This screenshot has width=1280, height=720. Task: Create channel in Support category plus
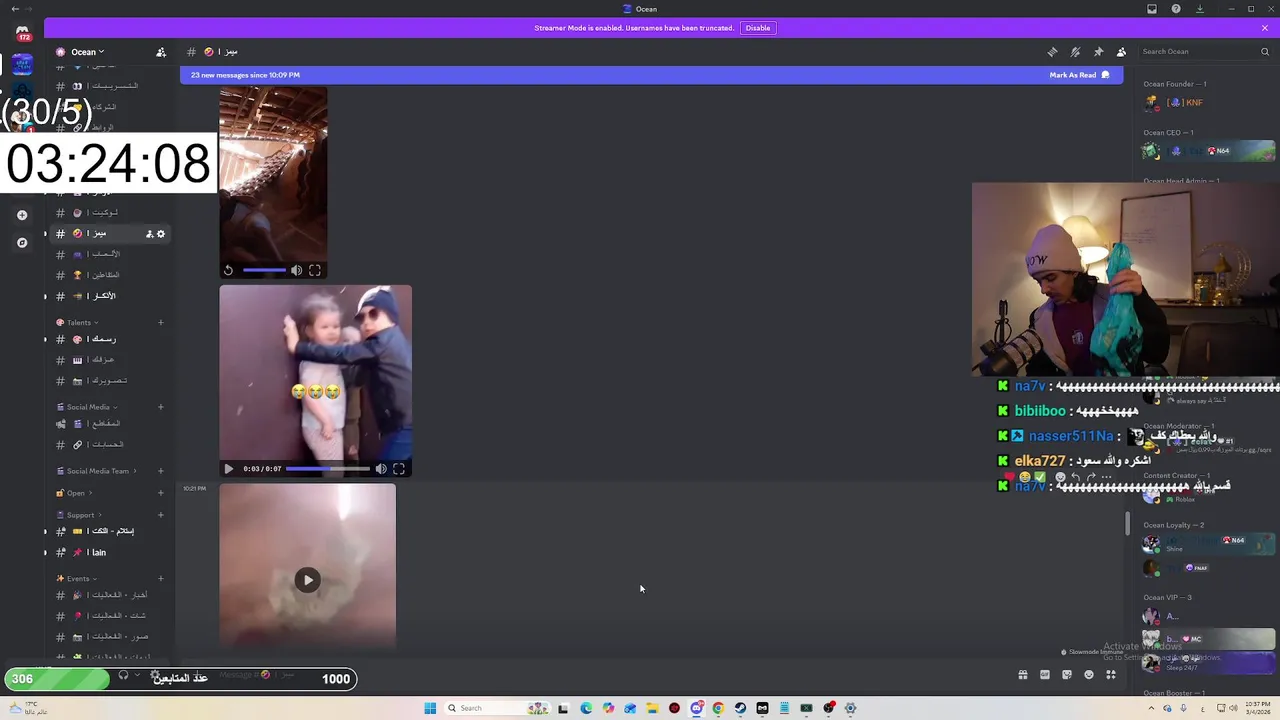(161, 515)
